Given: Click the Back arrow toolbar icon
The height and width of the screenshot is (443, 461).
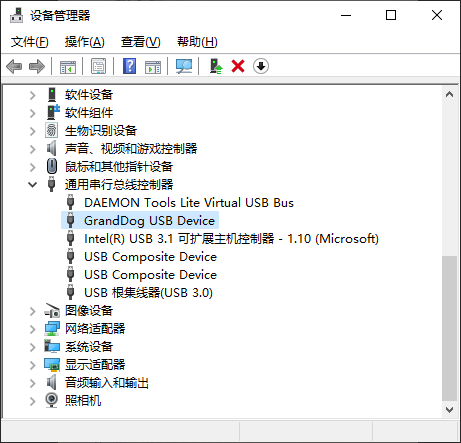Looking at the screenshot, I should click(x=14, y=66).
